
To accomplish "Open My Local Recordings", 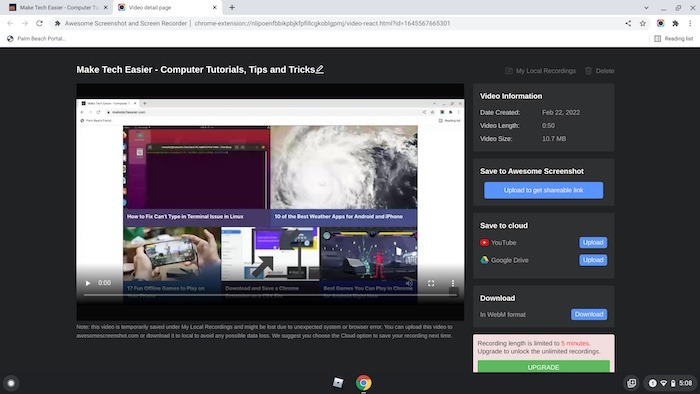I will [x=540, y=71].
